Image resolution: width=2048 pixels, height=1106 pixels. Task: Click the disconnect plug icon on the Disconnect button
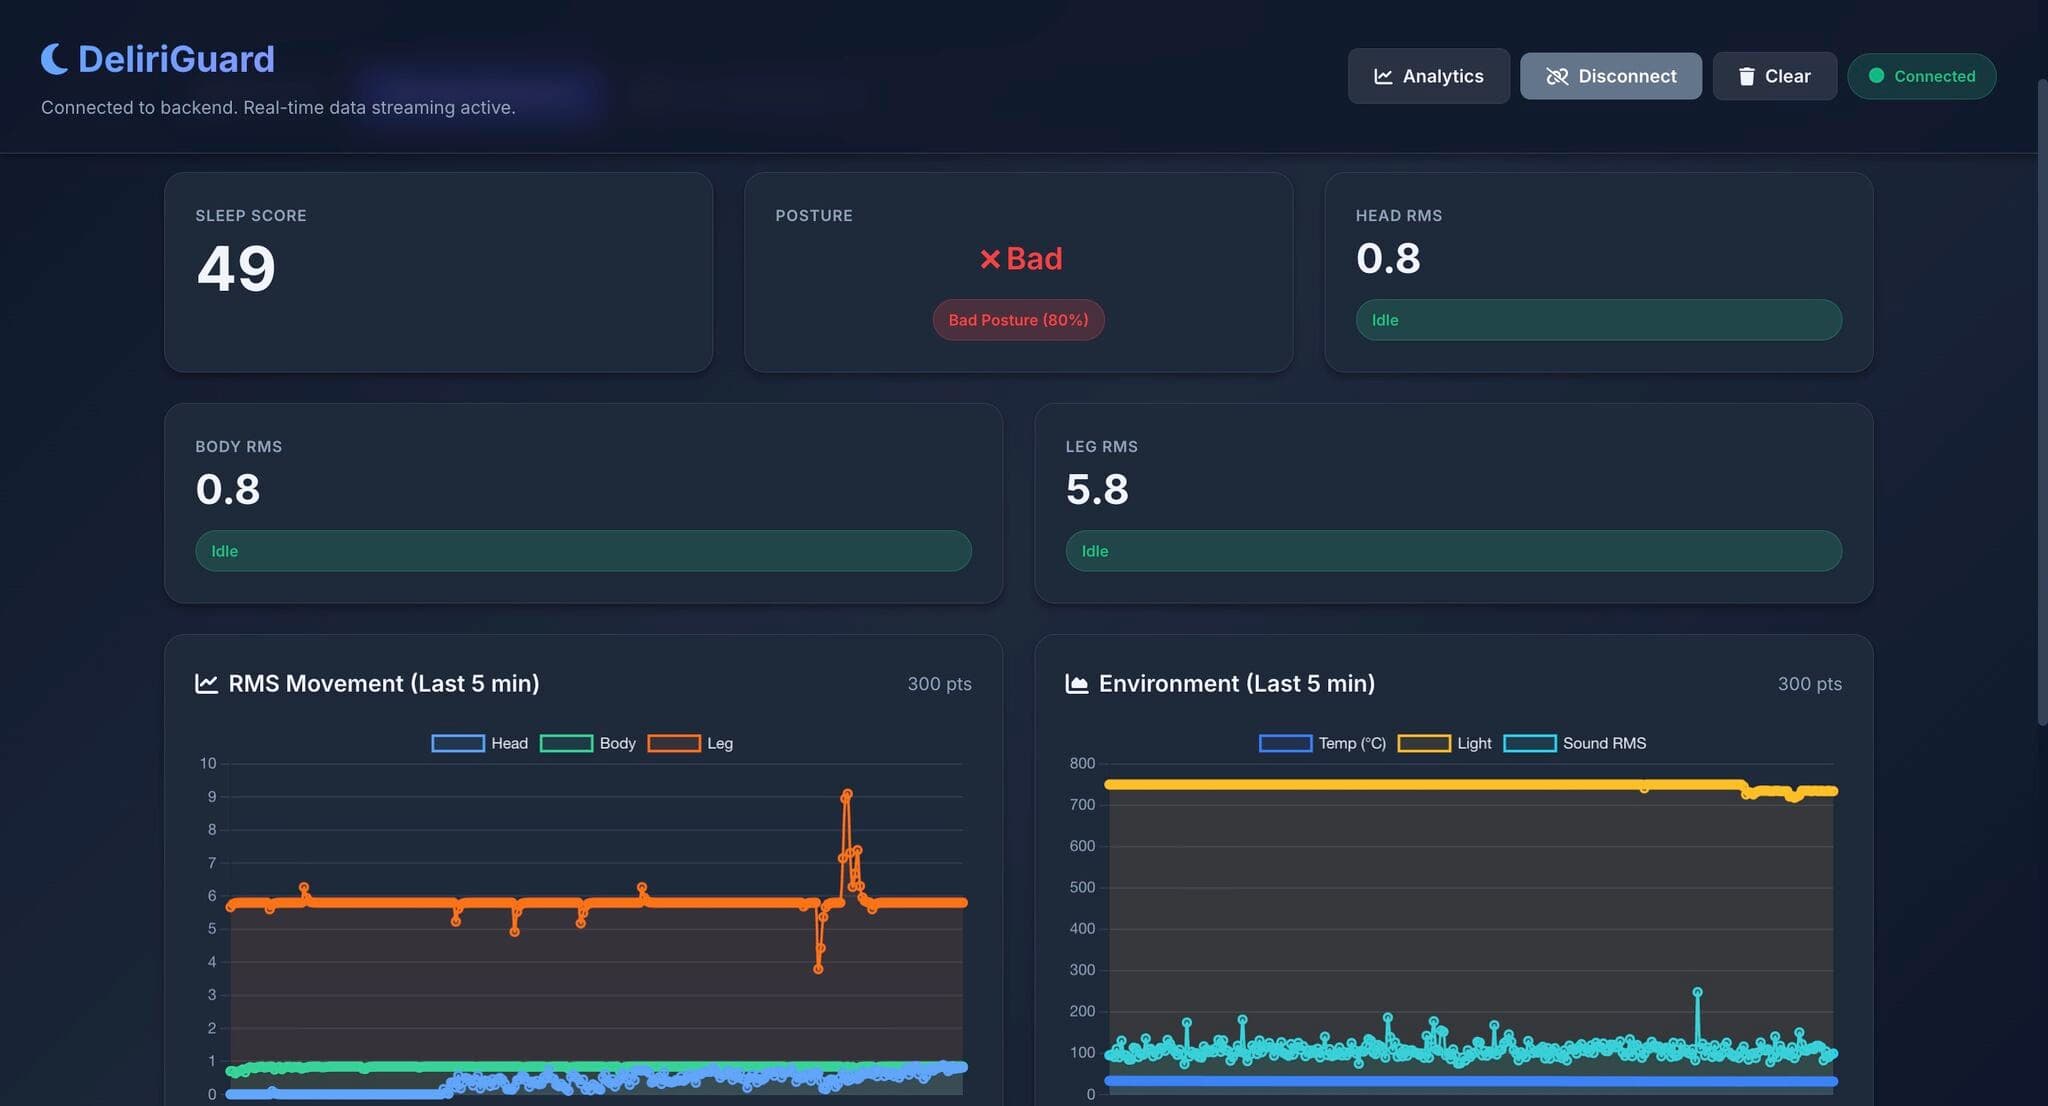click(1558, 76)
